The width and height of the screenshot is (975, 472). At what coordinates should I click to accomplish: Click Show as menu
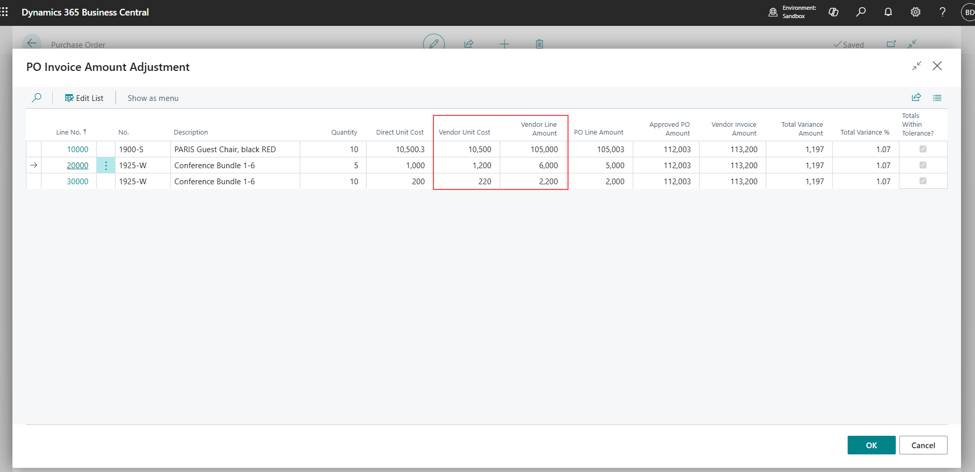pos(153,98)
